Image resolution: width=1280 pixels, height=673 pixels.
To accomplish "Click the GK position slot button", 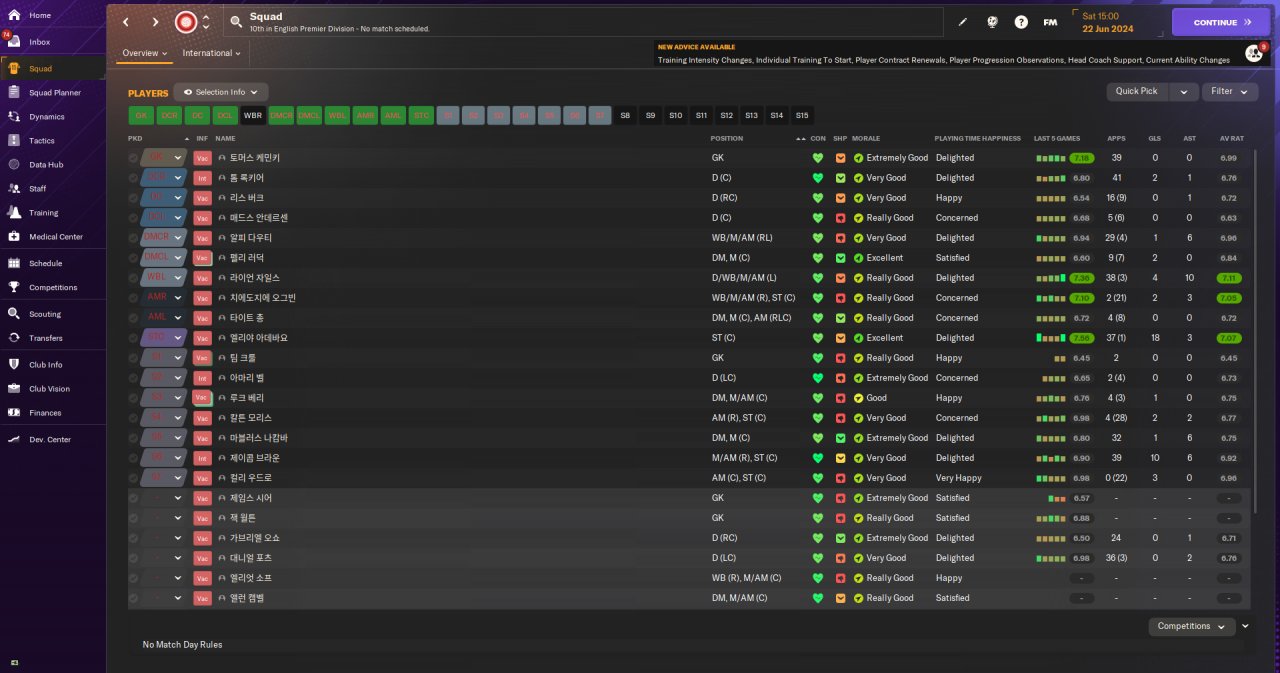I will [141, 115].
